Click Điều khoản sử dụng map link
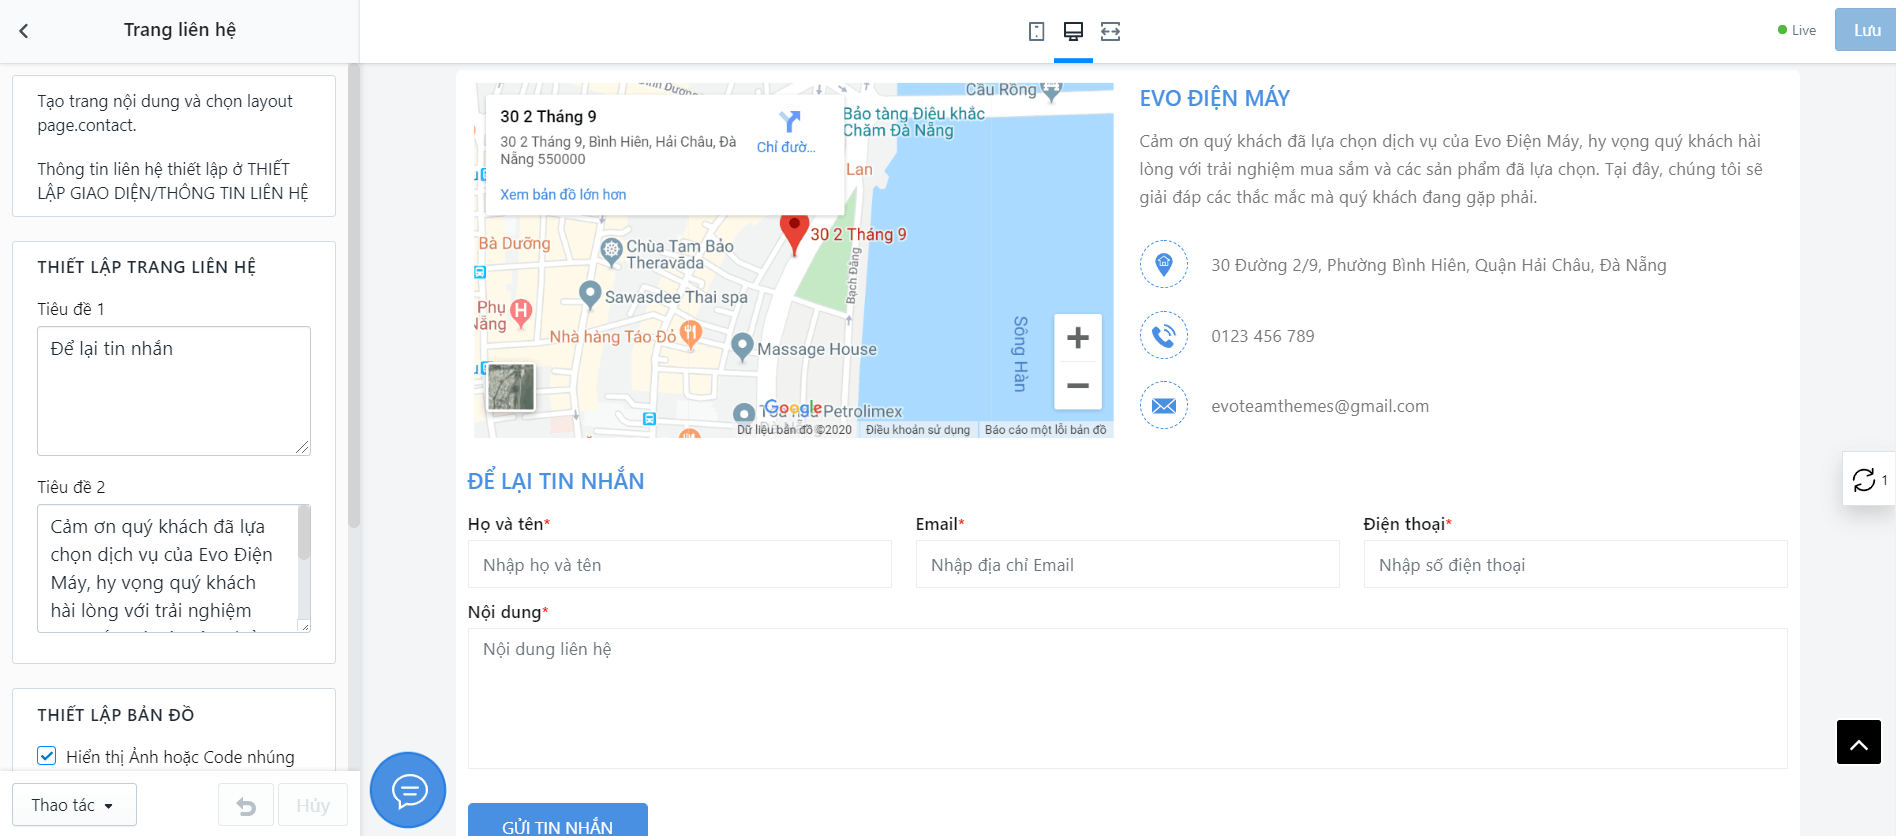 pos(918,430)
